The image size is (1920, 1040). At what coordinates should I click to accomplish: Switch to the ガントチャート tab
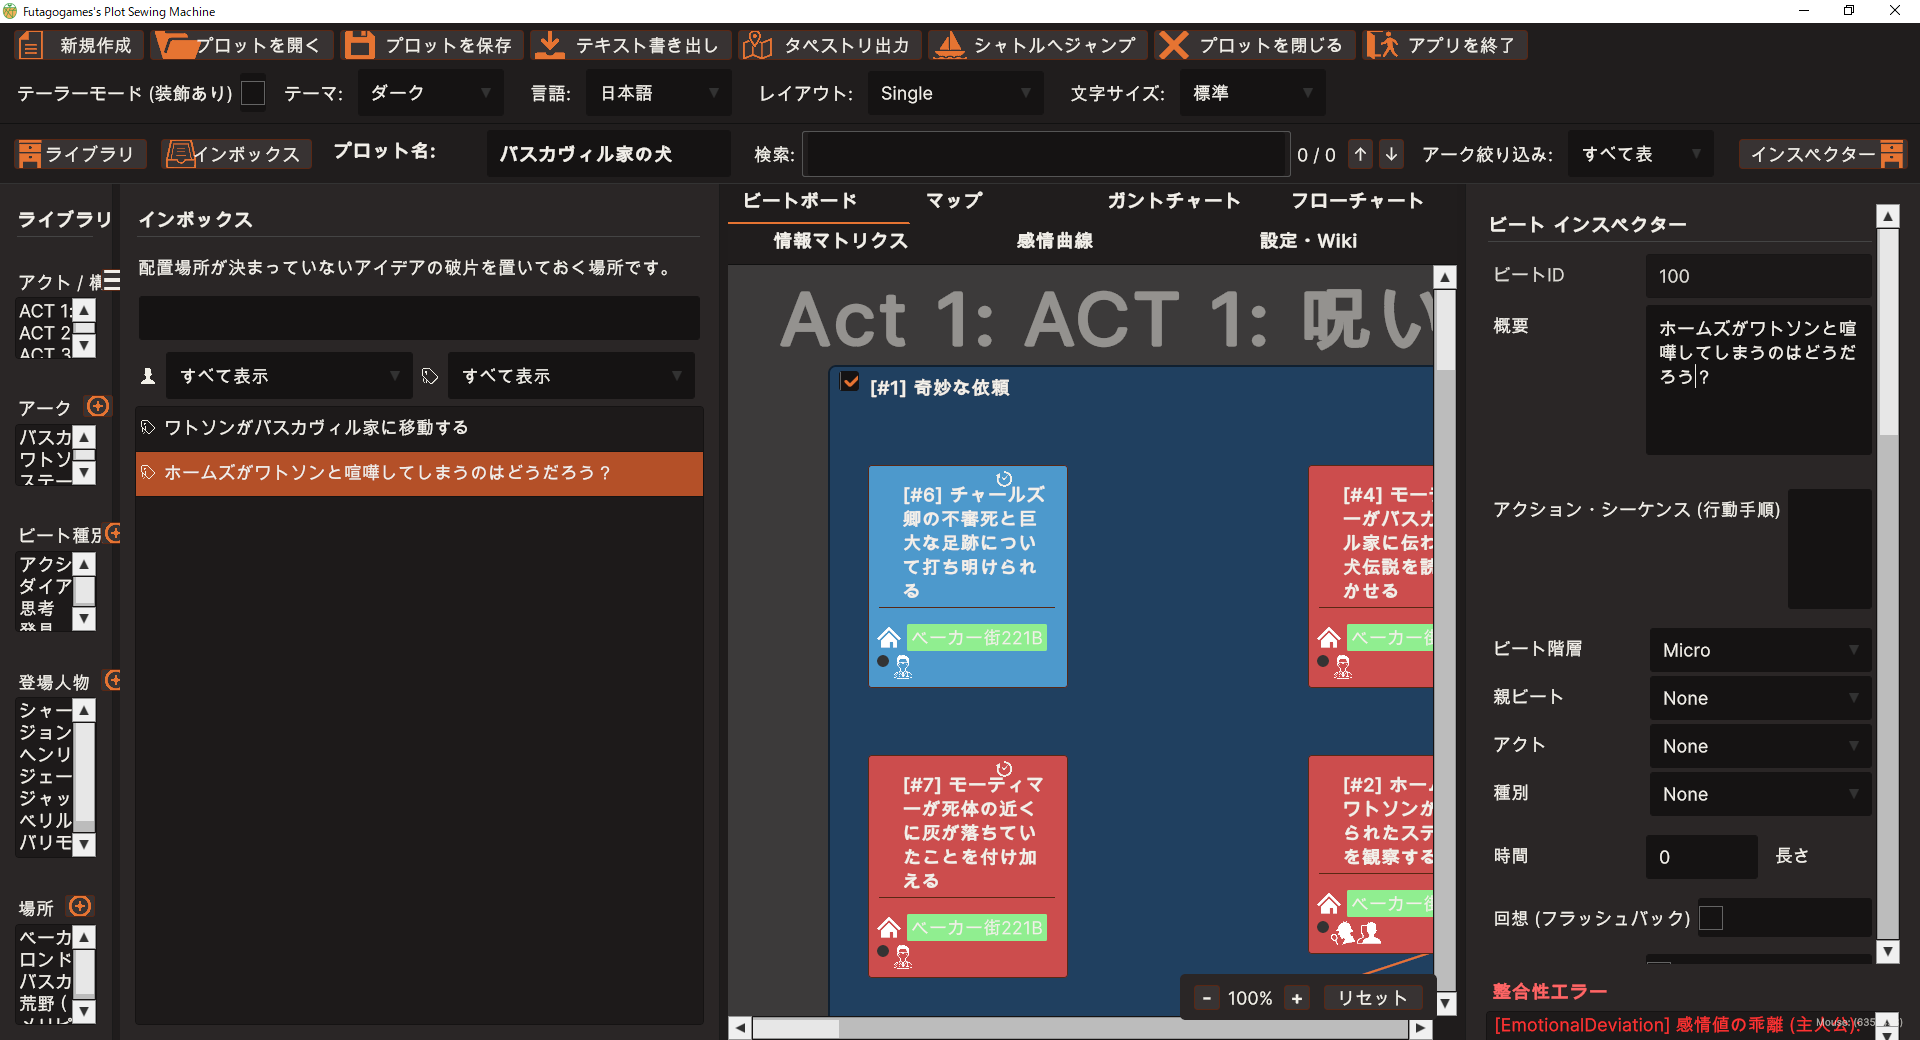(x=1173, y=200)
